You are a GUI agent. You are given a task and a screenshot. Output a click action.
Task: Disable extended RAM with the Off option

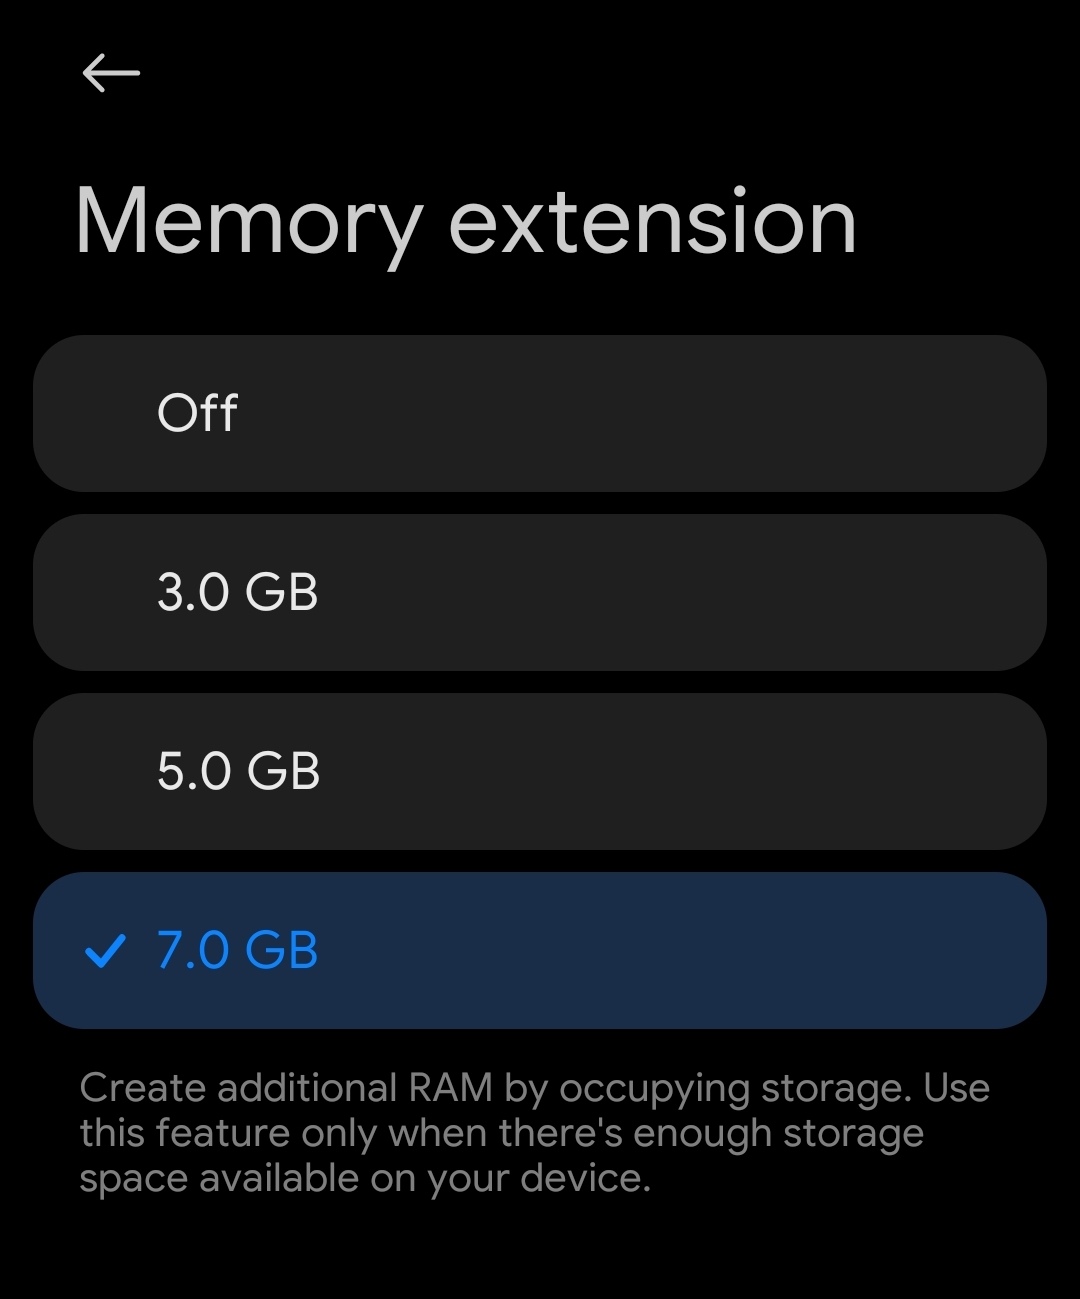(540, 413)
